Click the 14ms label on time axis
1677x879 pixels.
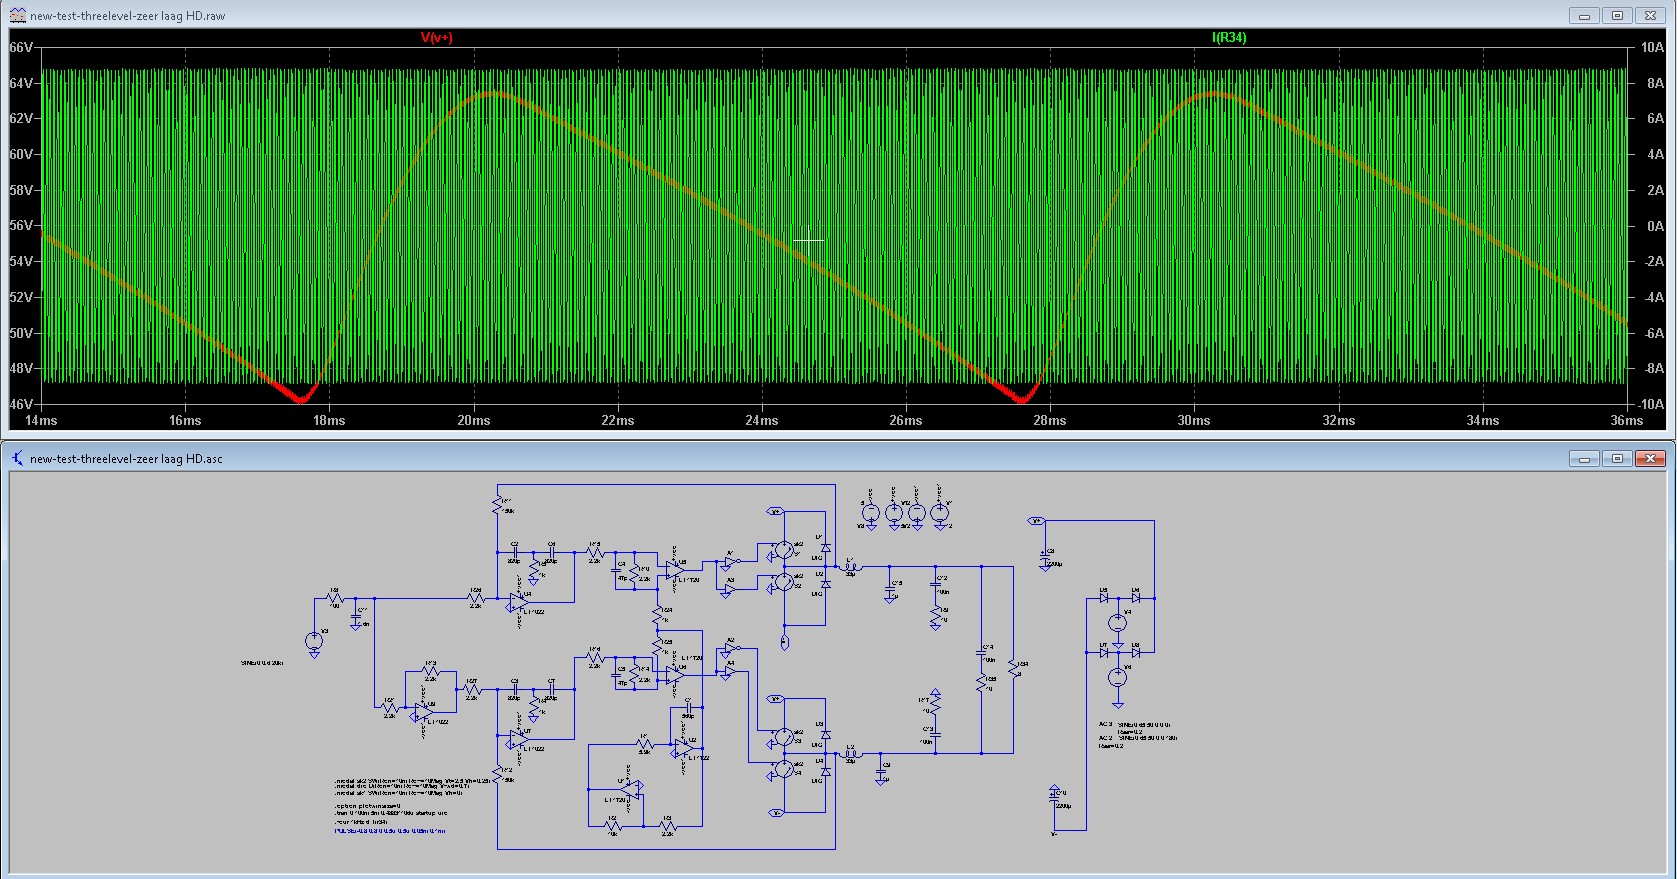(41, 420)
